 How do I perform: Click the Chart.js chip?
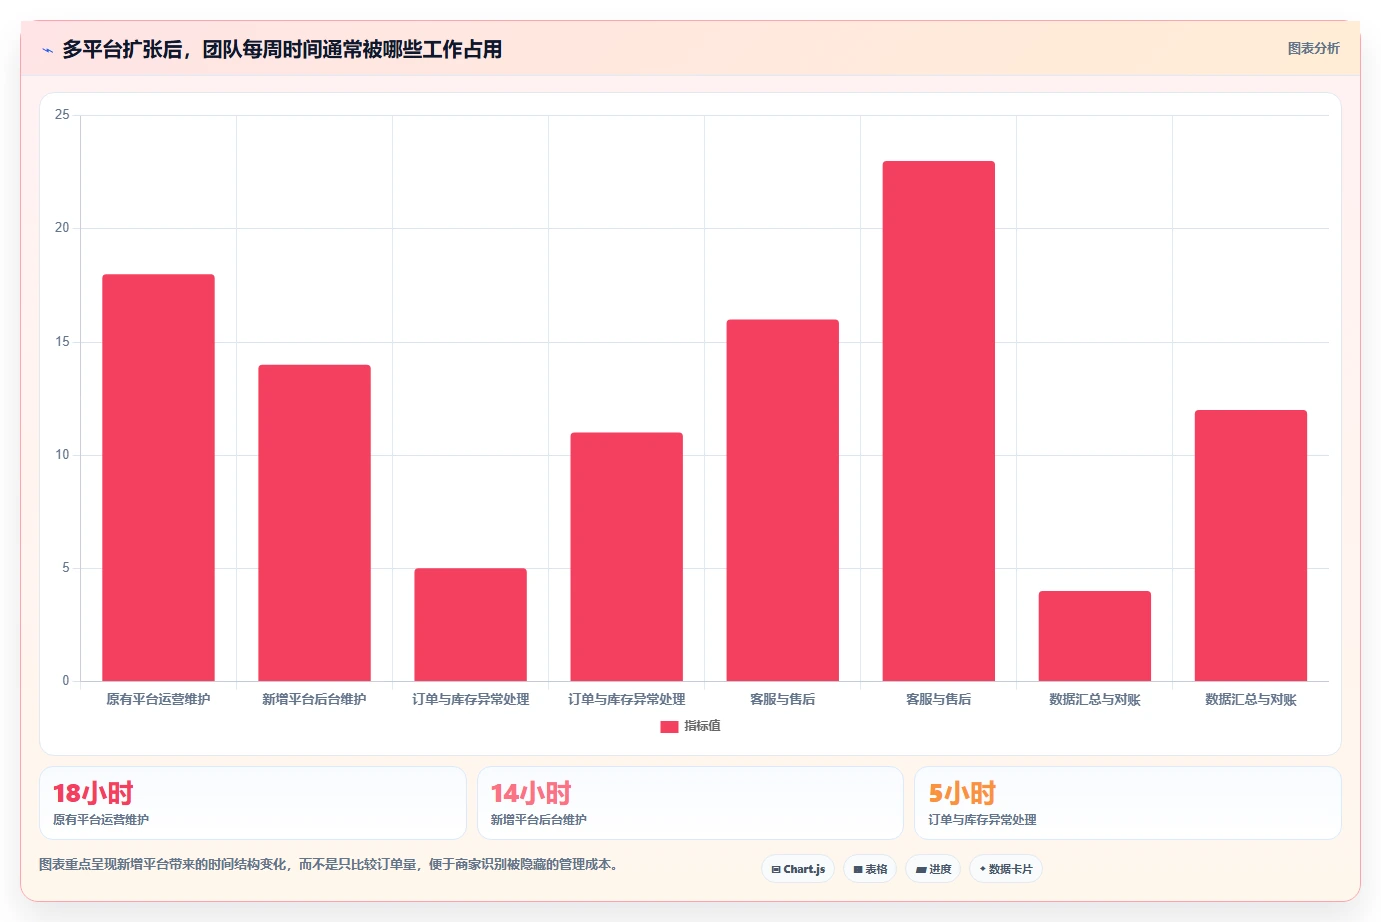click(798, 869)
